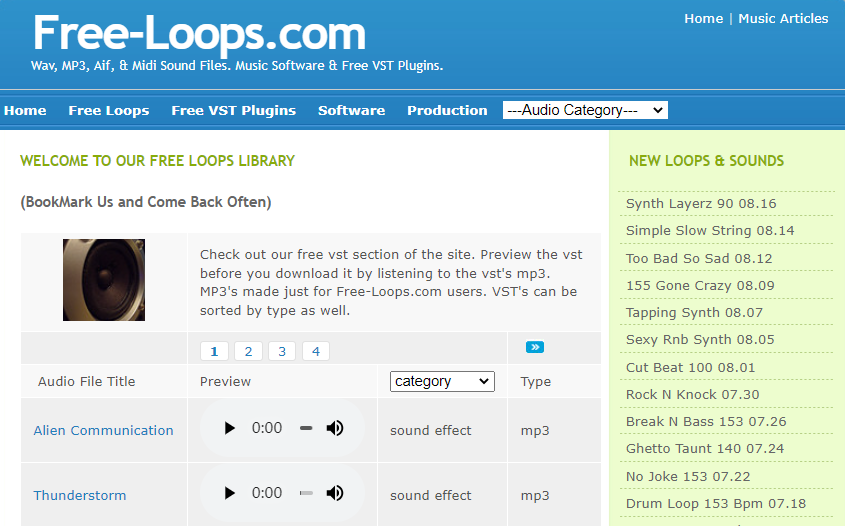
Task: Go to page 3
Action: (x=282, y=351)
